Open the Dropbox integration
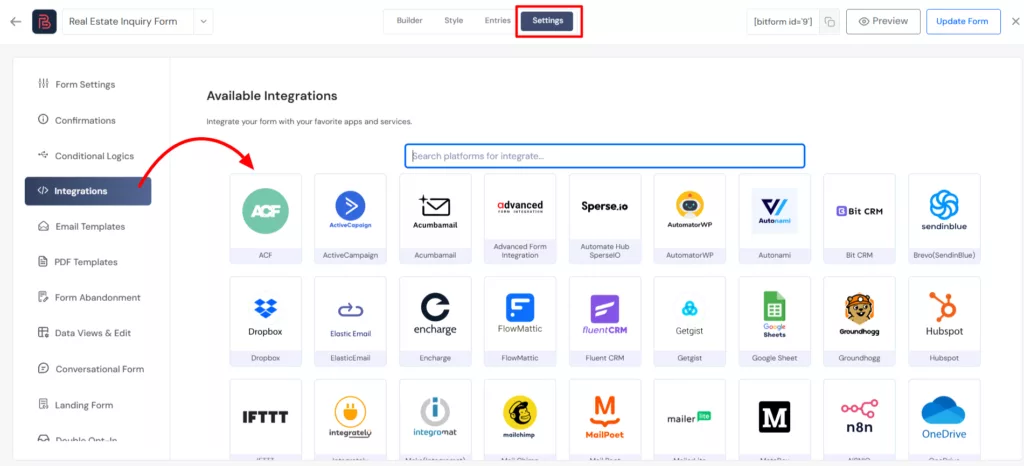This screenshot has width=1024, height=466. [265, 321]
